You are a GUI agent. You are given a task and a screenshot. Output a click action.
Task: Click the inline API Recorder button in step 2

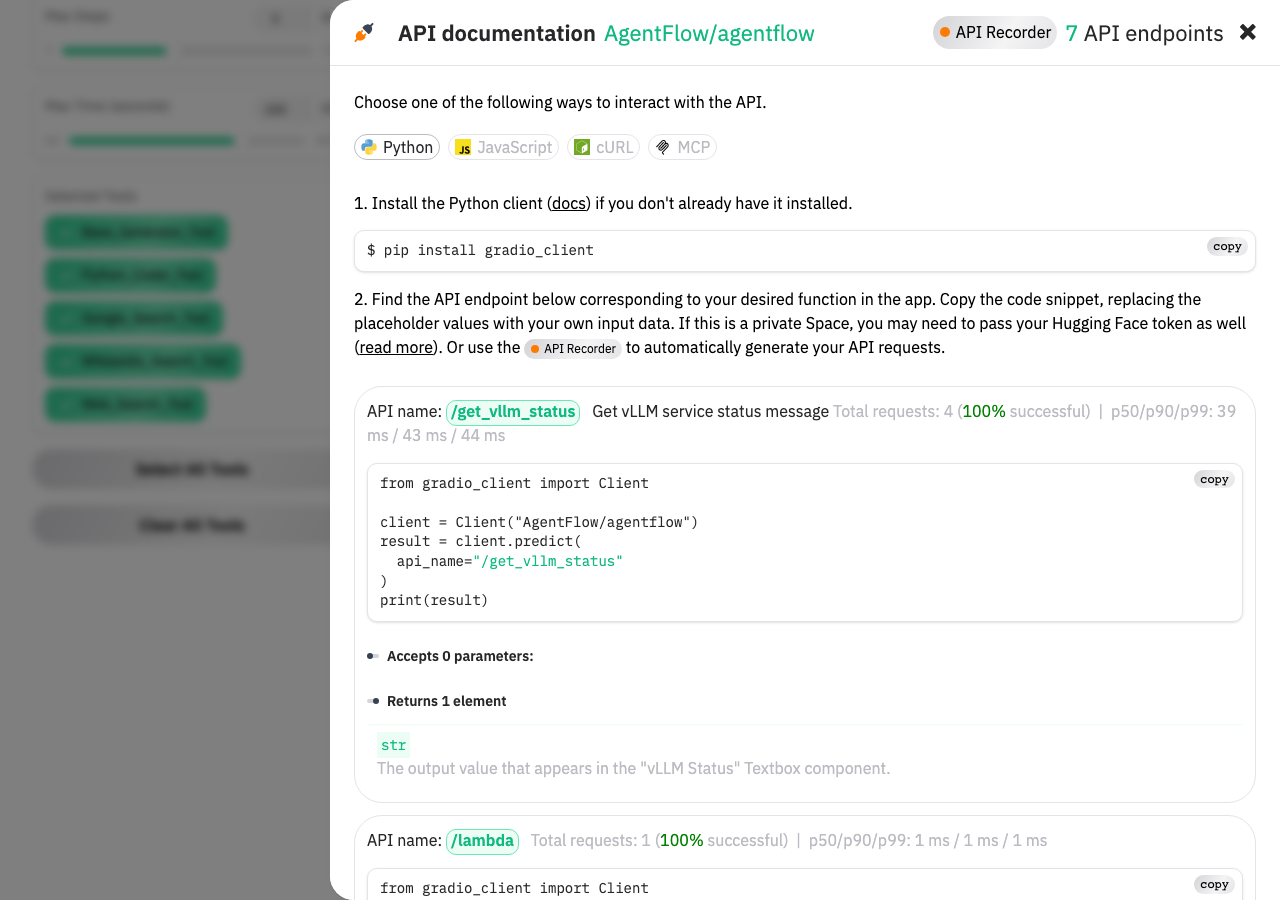[573, 348]
